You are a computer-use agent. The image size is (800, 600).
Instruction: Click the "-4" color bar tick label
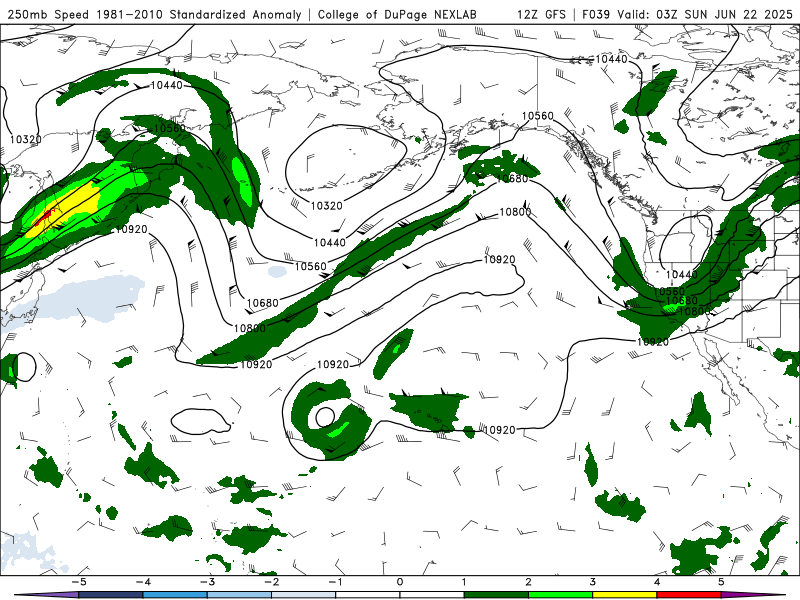tap(143, 582)
